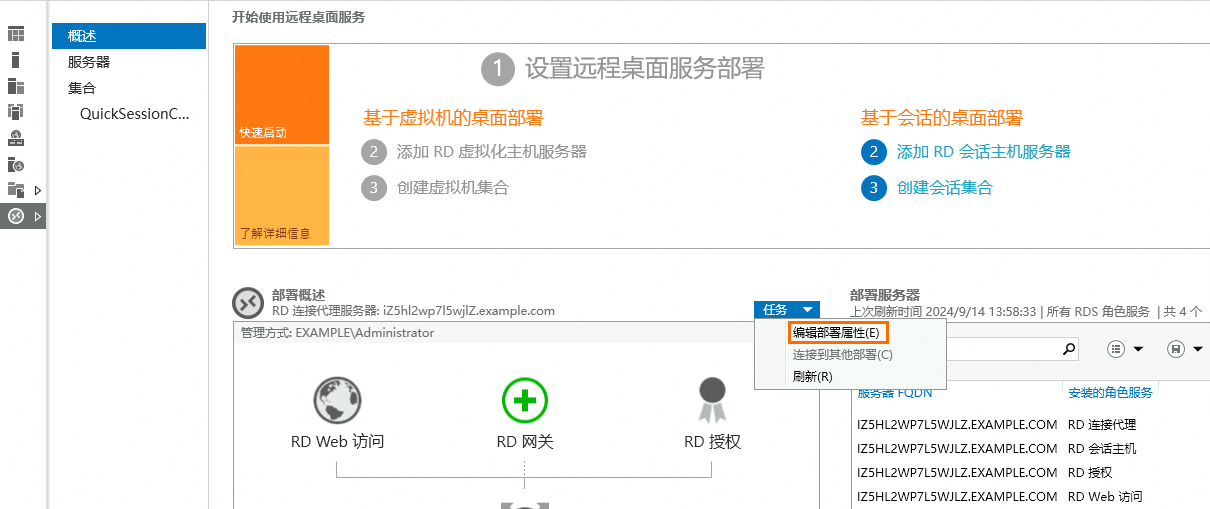The height and width of the screenshot is (509, 1210).
Task: Open the 任务 dropdown button
Action: pos(788,310)
